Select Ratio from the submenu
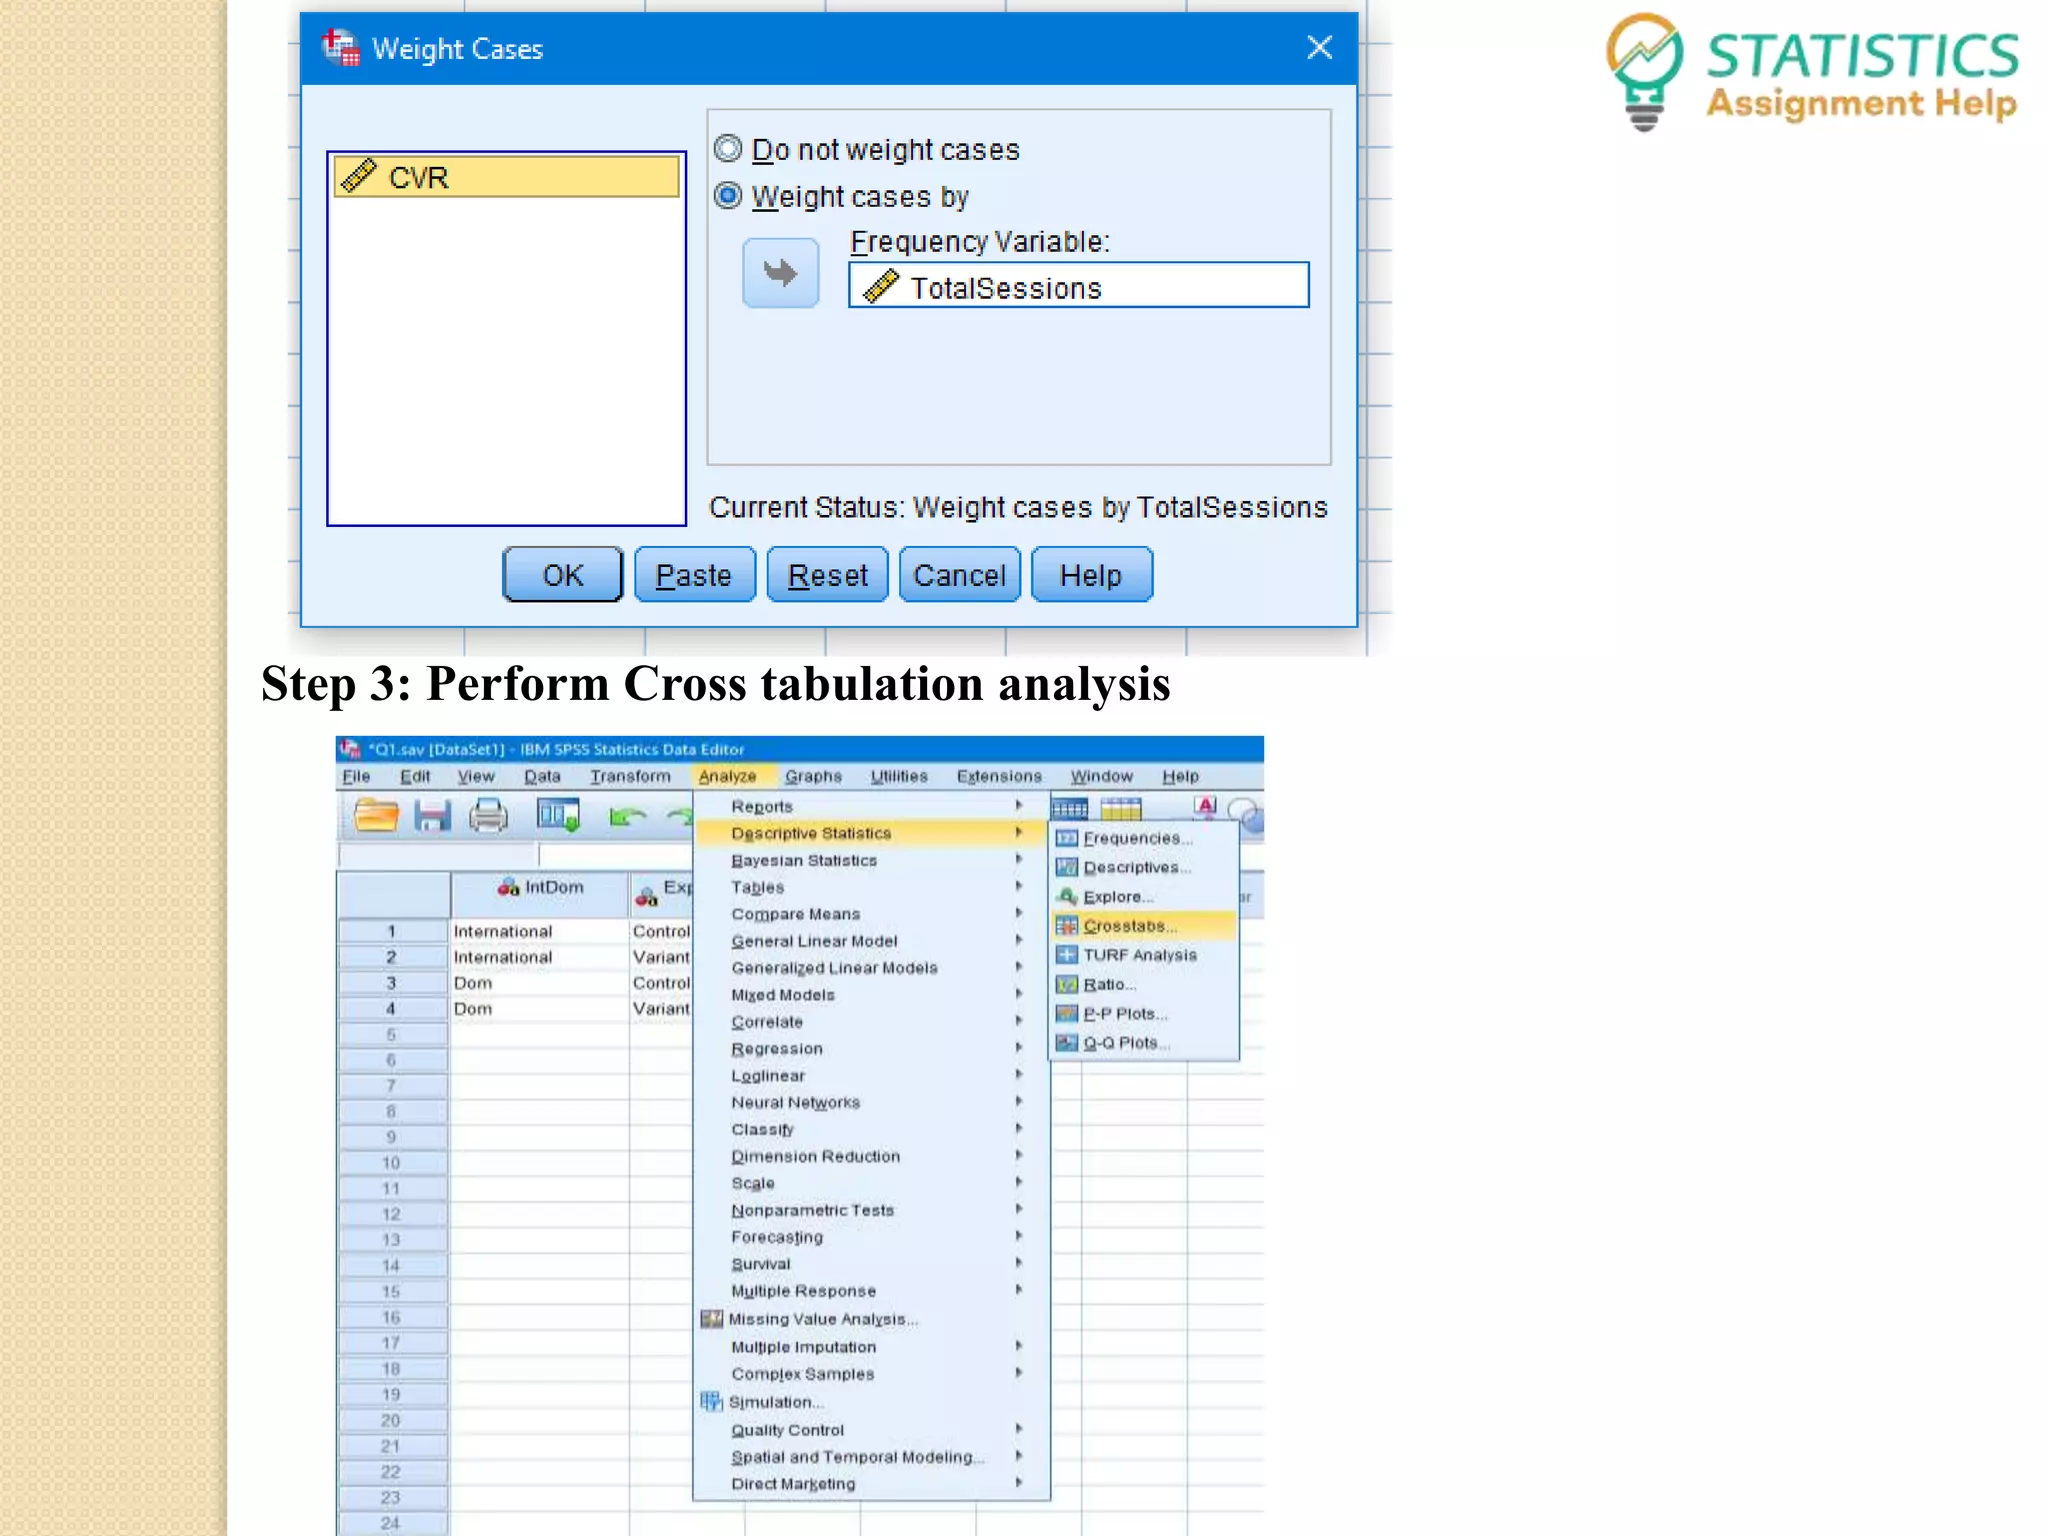2048x1536 pixels. tap(1144, 984)
